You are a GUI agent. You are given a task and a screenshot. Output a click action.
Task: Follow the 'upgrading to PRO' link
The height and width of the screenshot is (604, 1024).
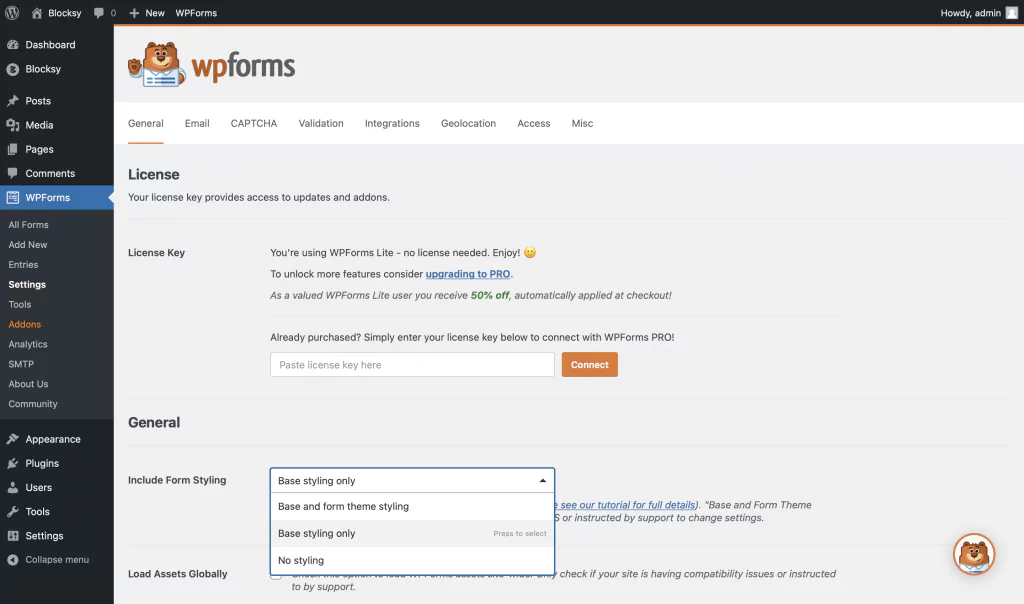468,274
